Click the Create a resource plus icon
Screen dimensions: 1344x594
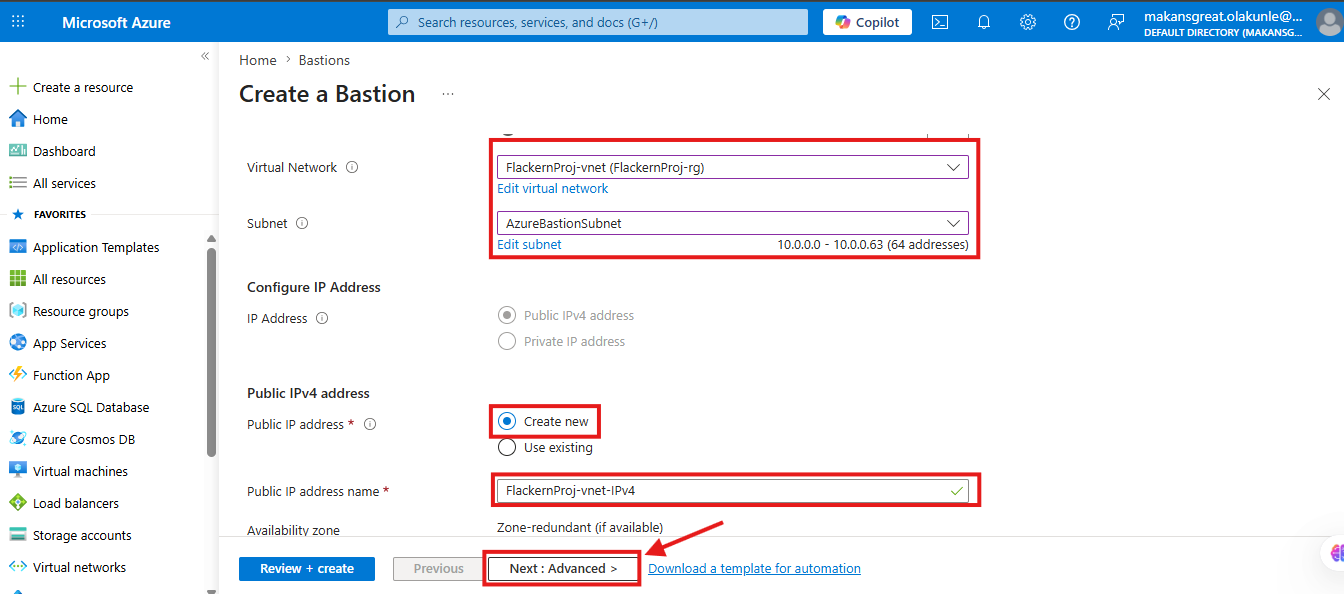17,87
